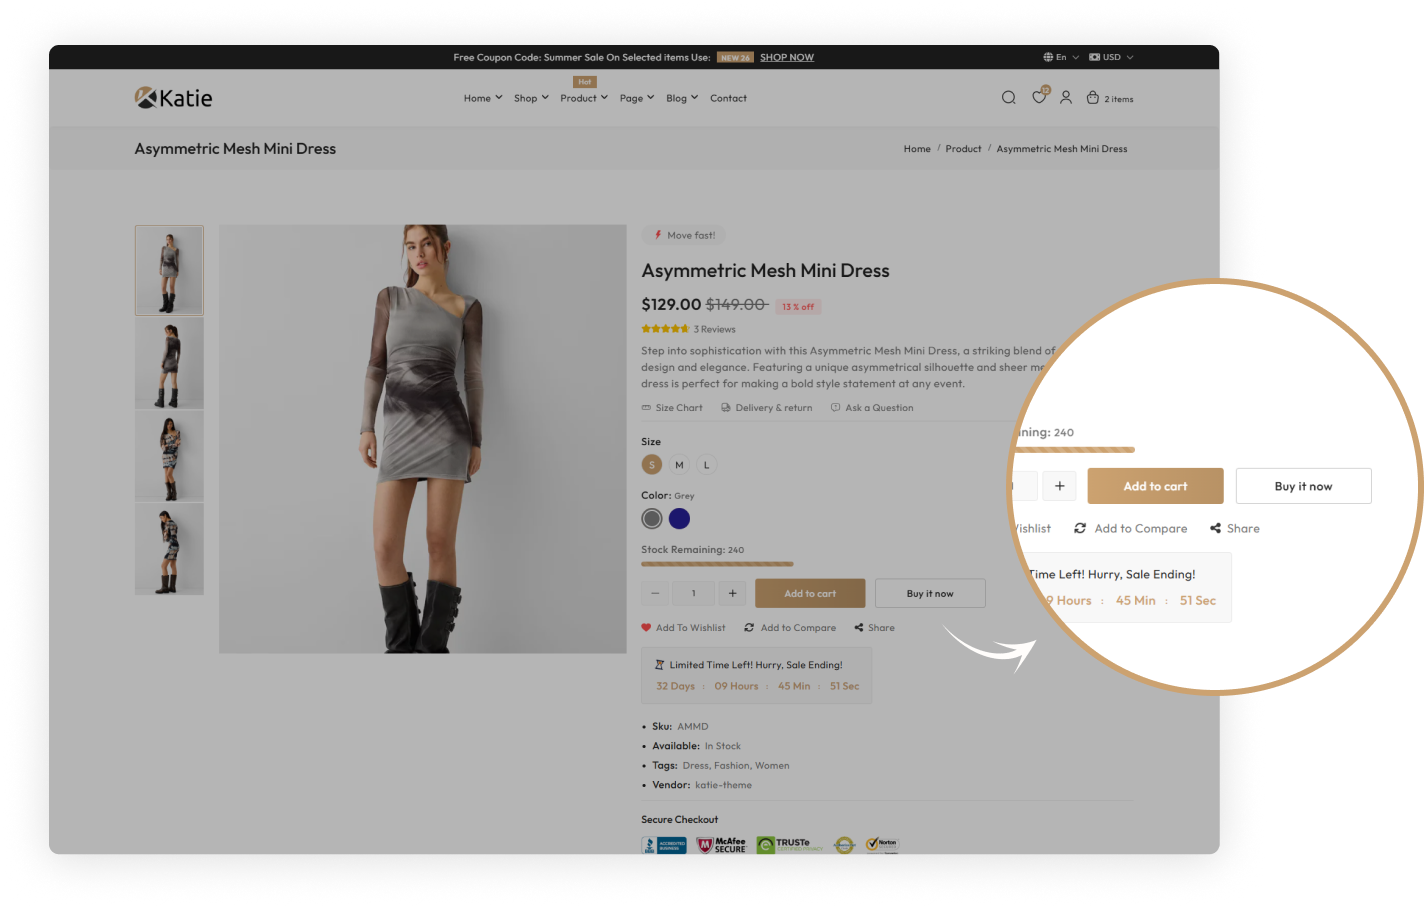The image size is (1425, 907).
Task: Select size M option
Action: pyautogui.click(x=679, y=465)
